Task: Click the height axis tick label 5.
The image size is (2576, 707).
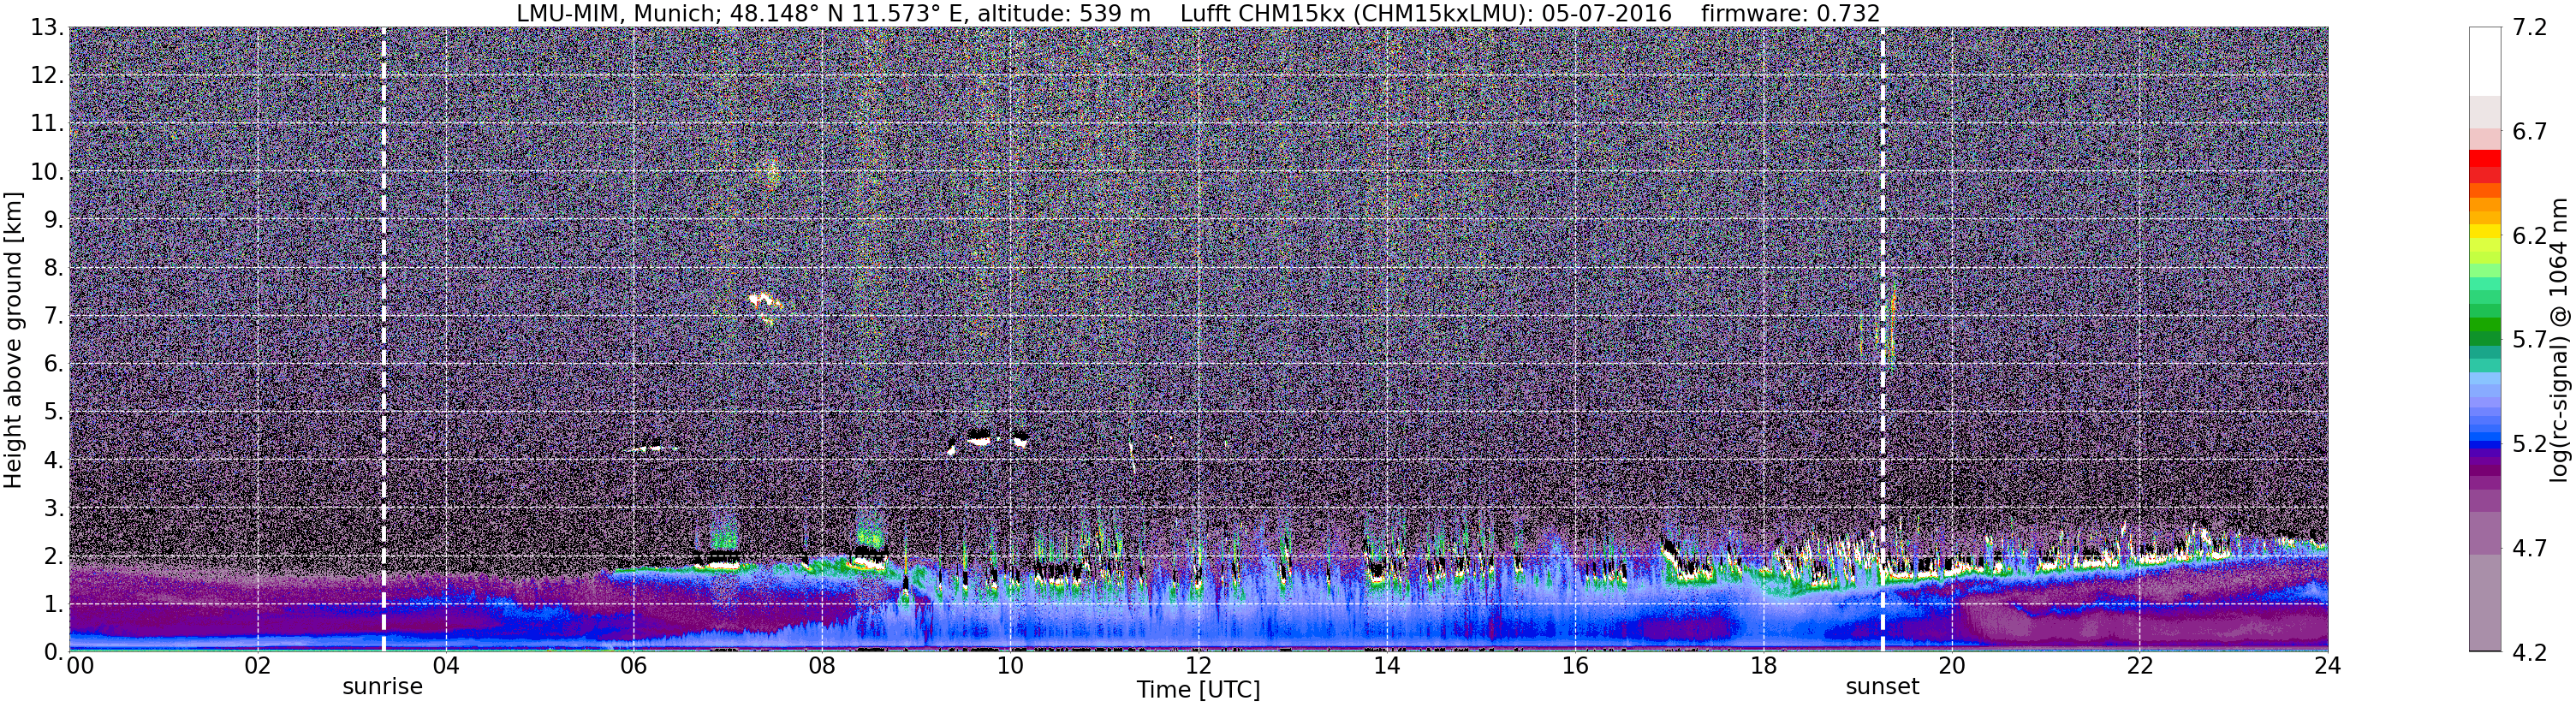Action: pos(54,412)
